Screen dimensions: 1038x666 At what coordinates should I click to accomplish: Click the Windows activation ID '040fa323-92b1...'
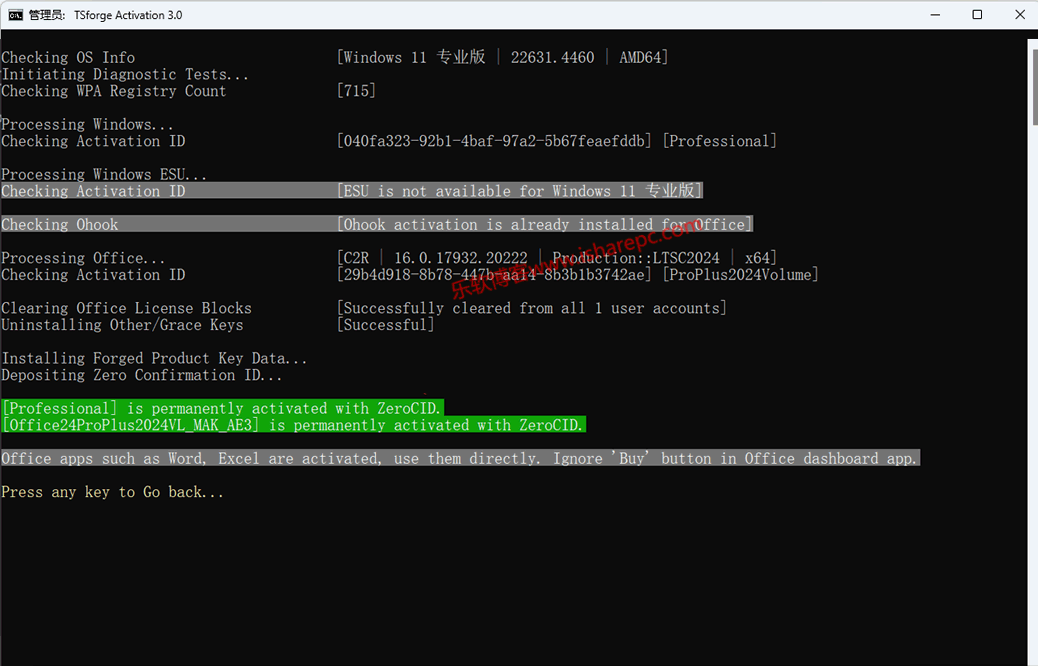494,141
